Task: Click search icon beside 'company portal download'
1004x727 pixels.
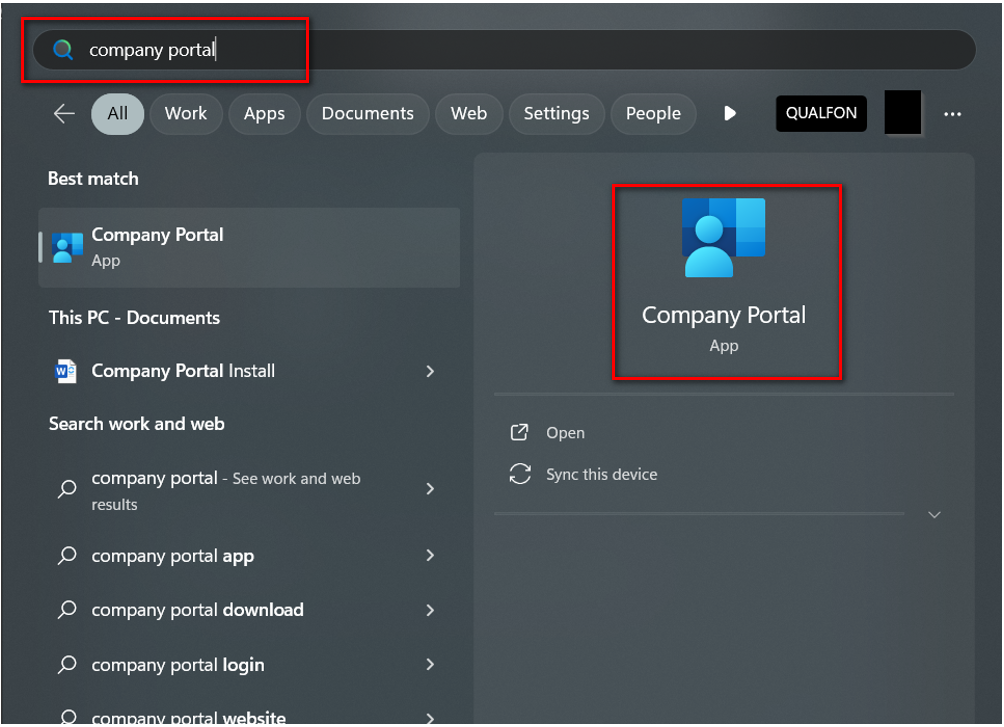Action: (67, 609)
